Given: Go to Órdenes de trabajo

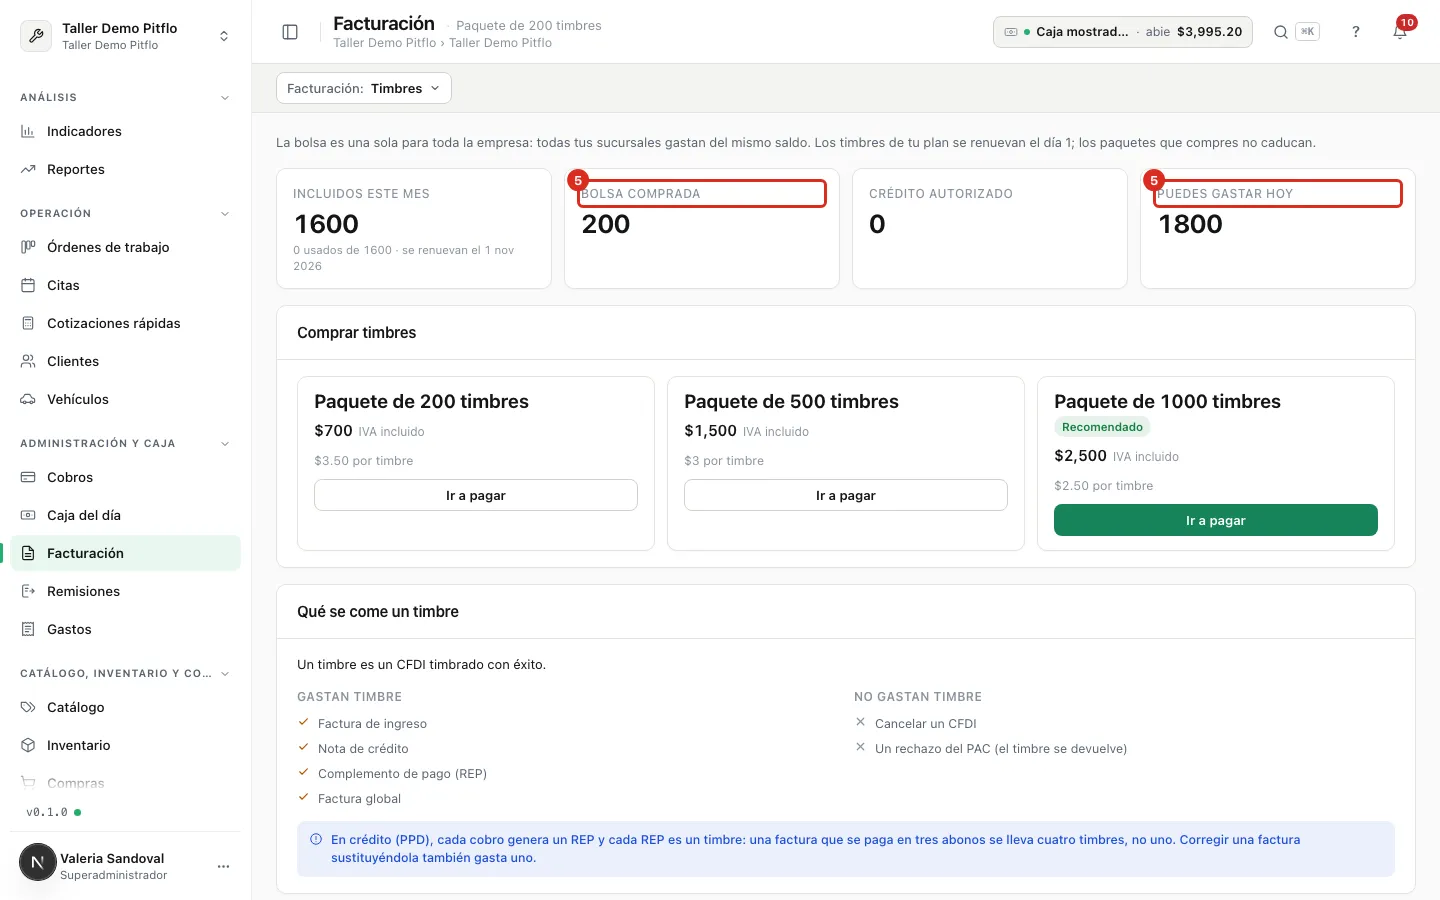Looking at the screenshot, I should click(x=126, y=247).
